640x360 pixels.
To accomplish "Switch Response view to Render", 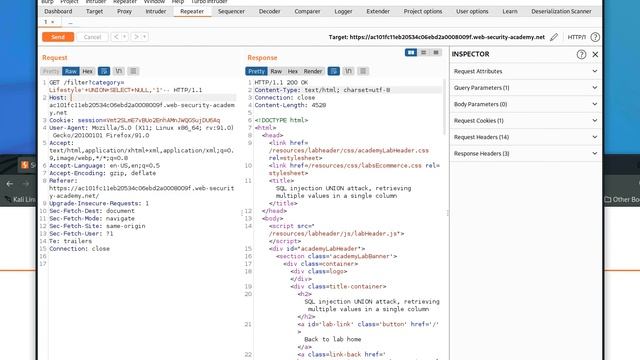I will tap(313, 71).
